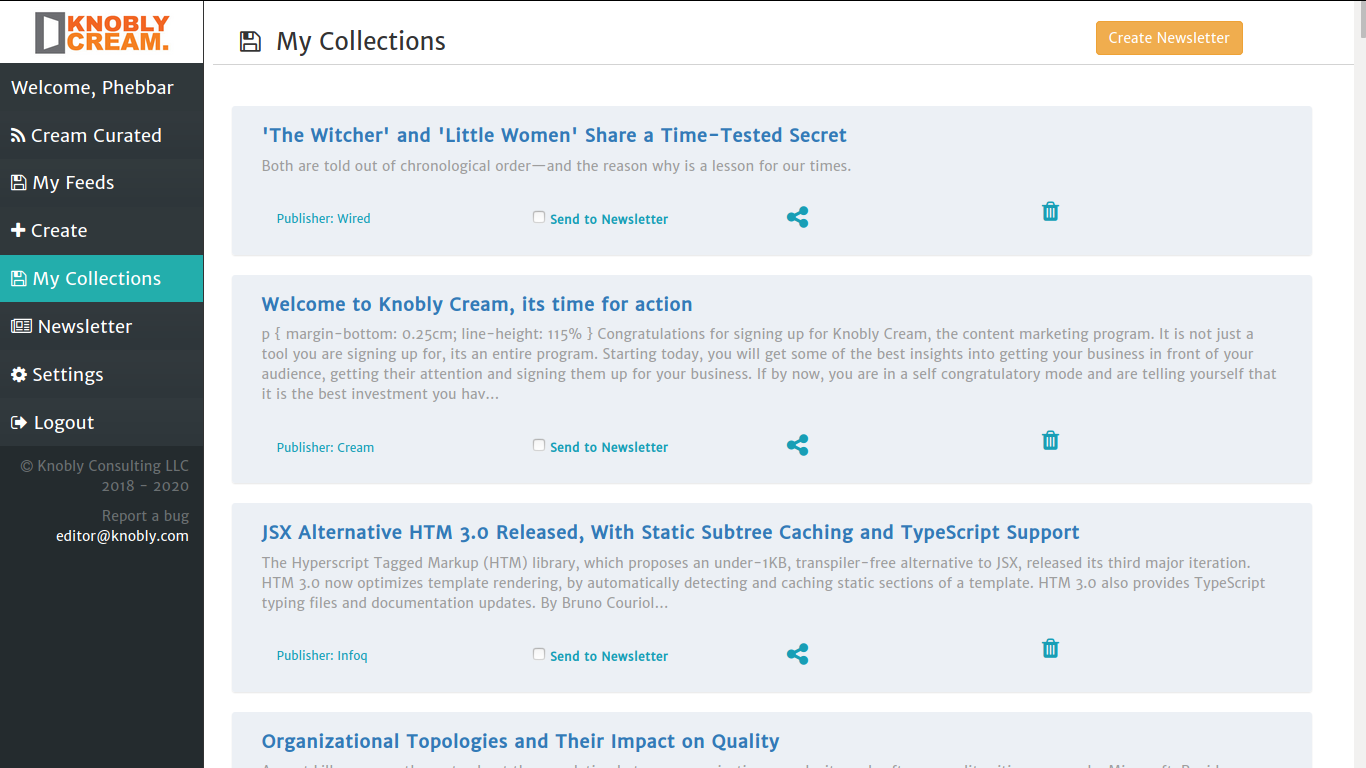Click the Witcher article summary text

click(x=556, y=166)
